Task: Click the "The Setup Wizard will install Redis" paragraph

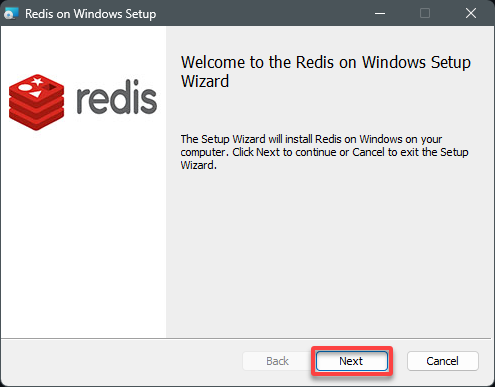Action: 324,152
